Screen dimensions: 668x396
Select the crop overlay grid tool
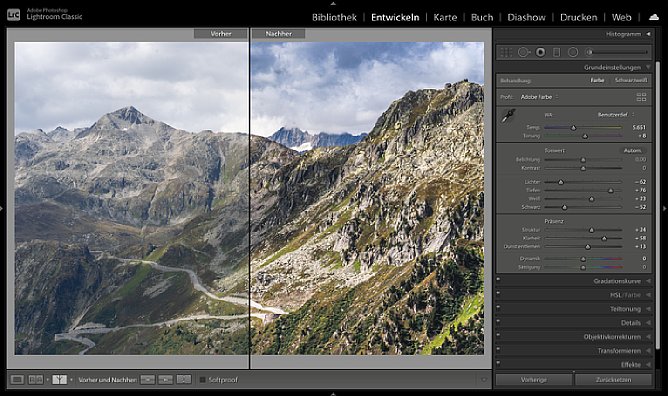tap(506, 52)
